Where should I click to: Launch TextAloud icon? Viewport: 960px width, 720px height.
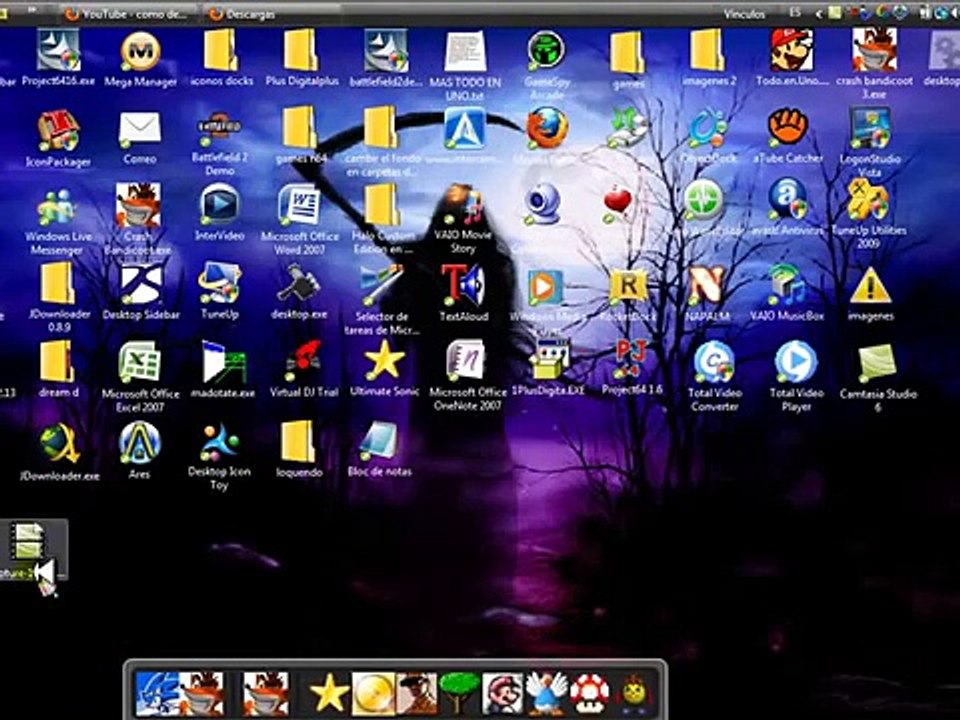coord(463,285)
